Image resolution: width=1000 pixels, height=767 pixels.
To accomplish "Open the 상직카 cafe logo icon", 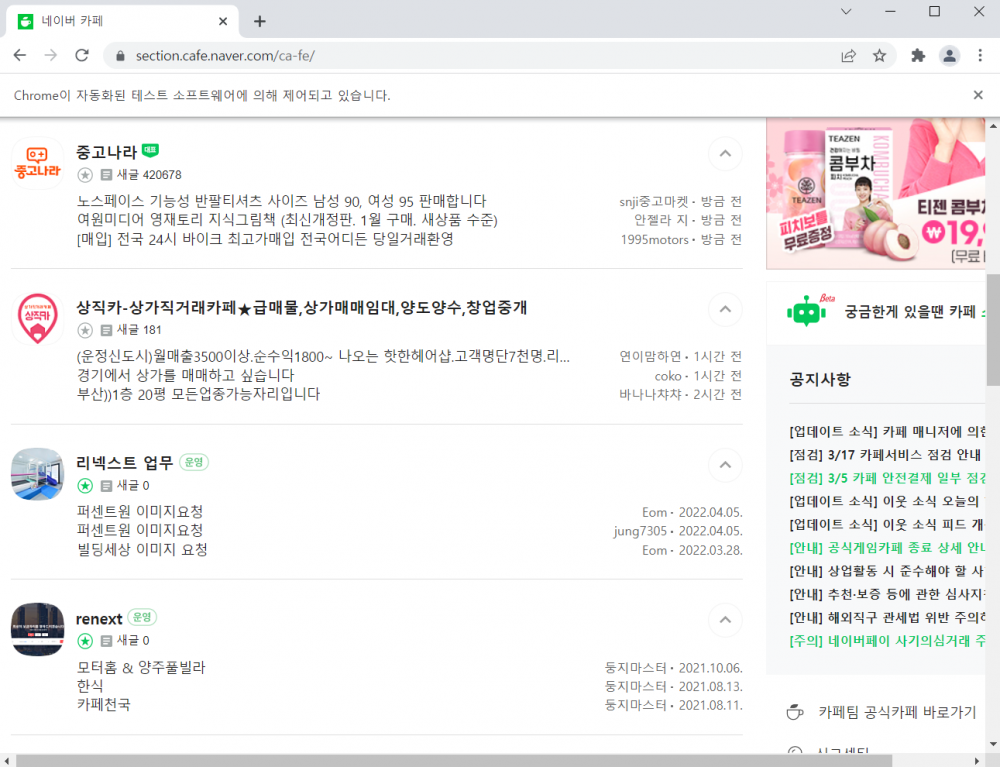I will [38, 318].
